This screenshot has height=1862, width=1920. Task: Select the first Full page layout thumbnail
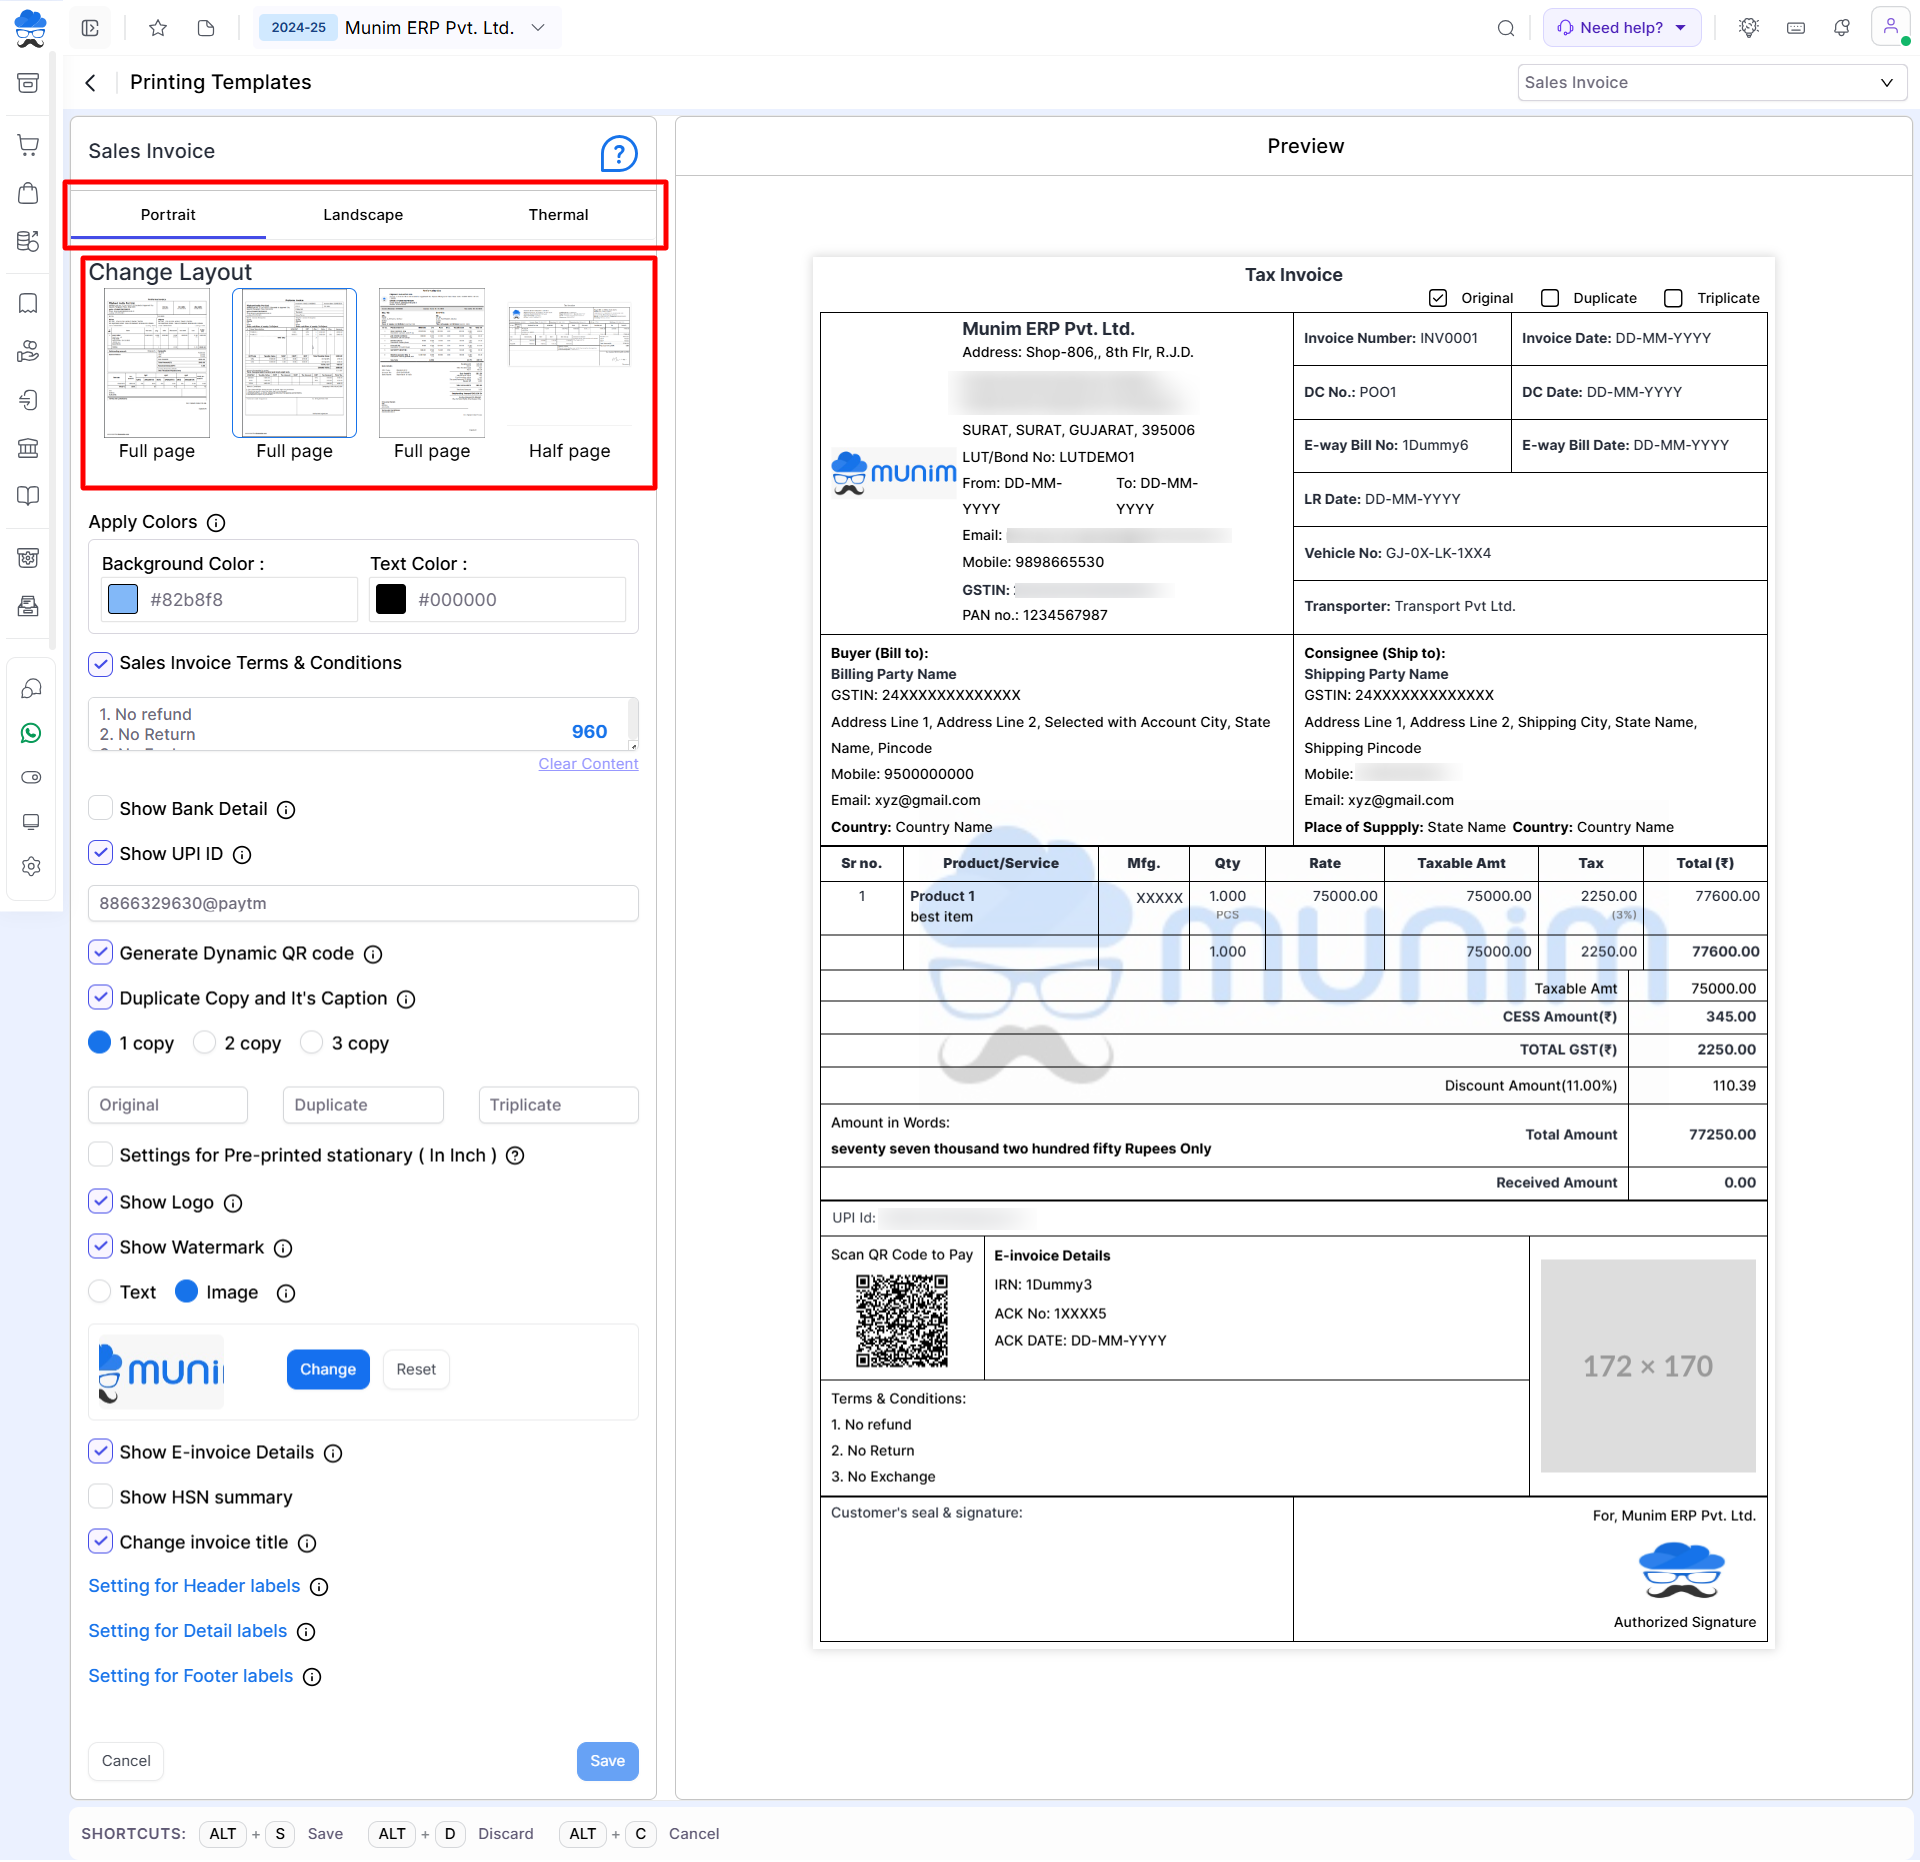tap(157, 364)
